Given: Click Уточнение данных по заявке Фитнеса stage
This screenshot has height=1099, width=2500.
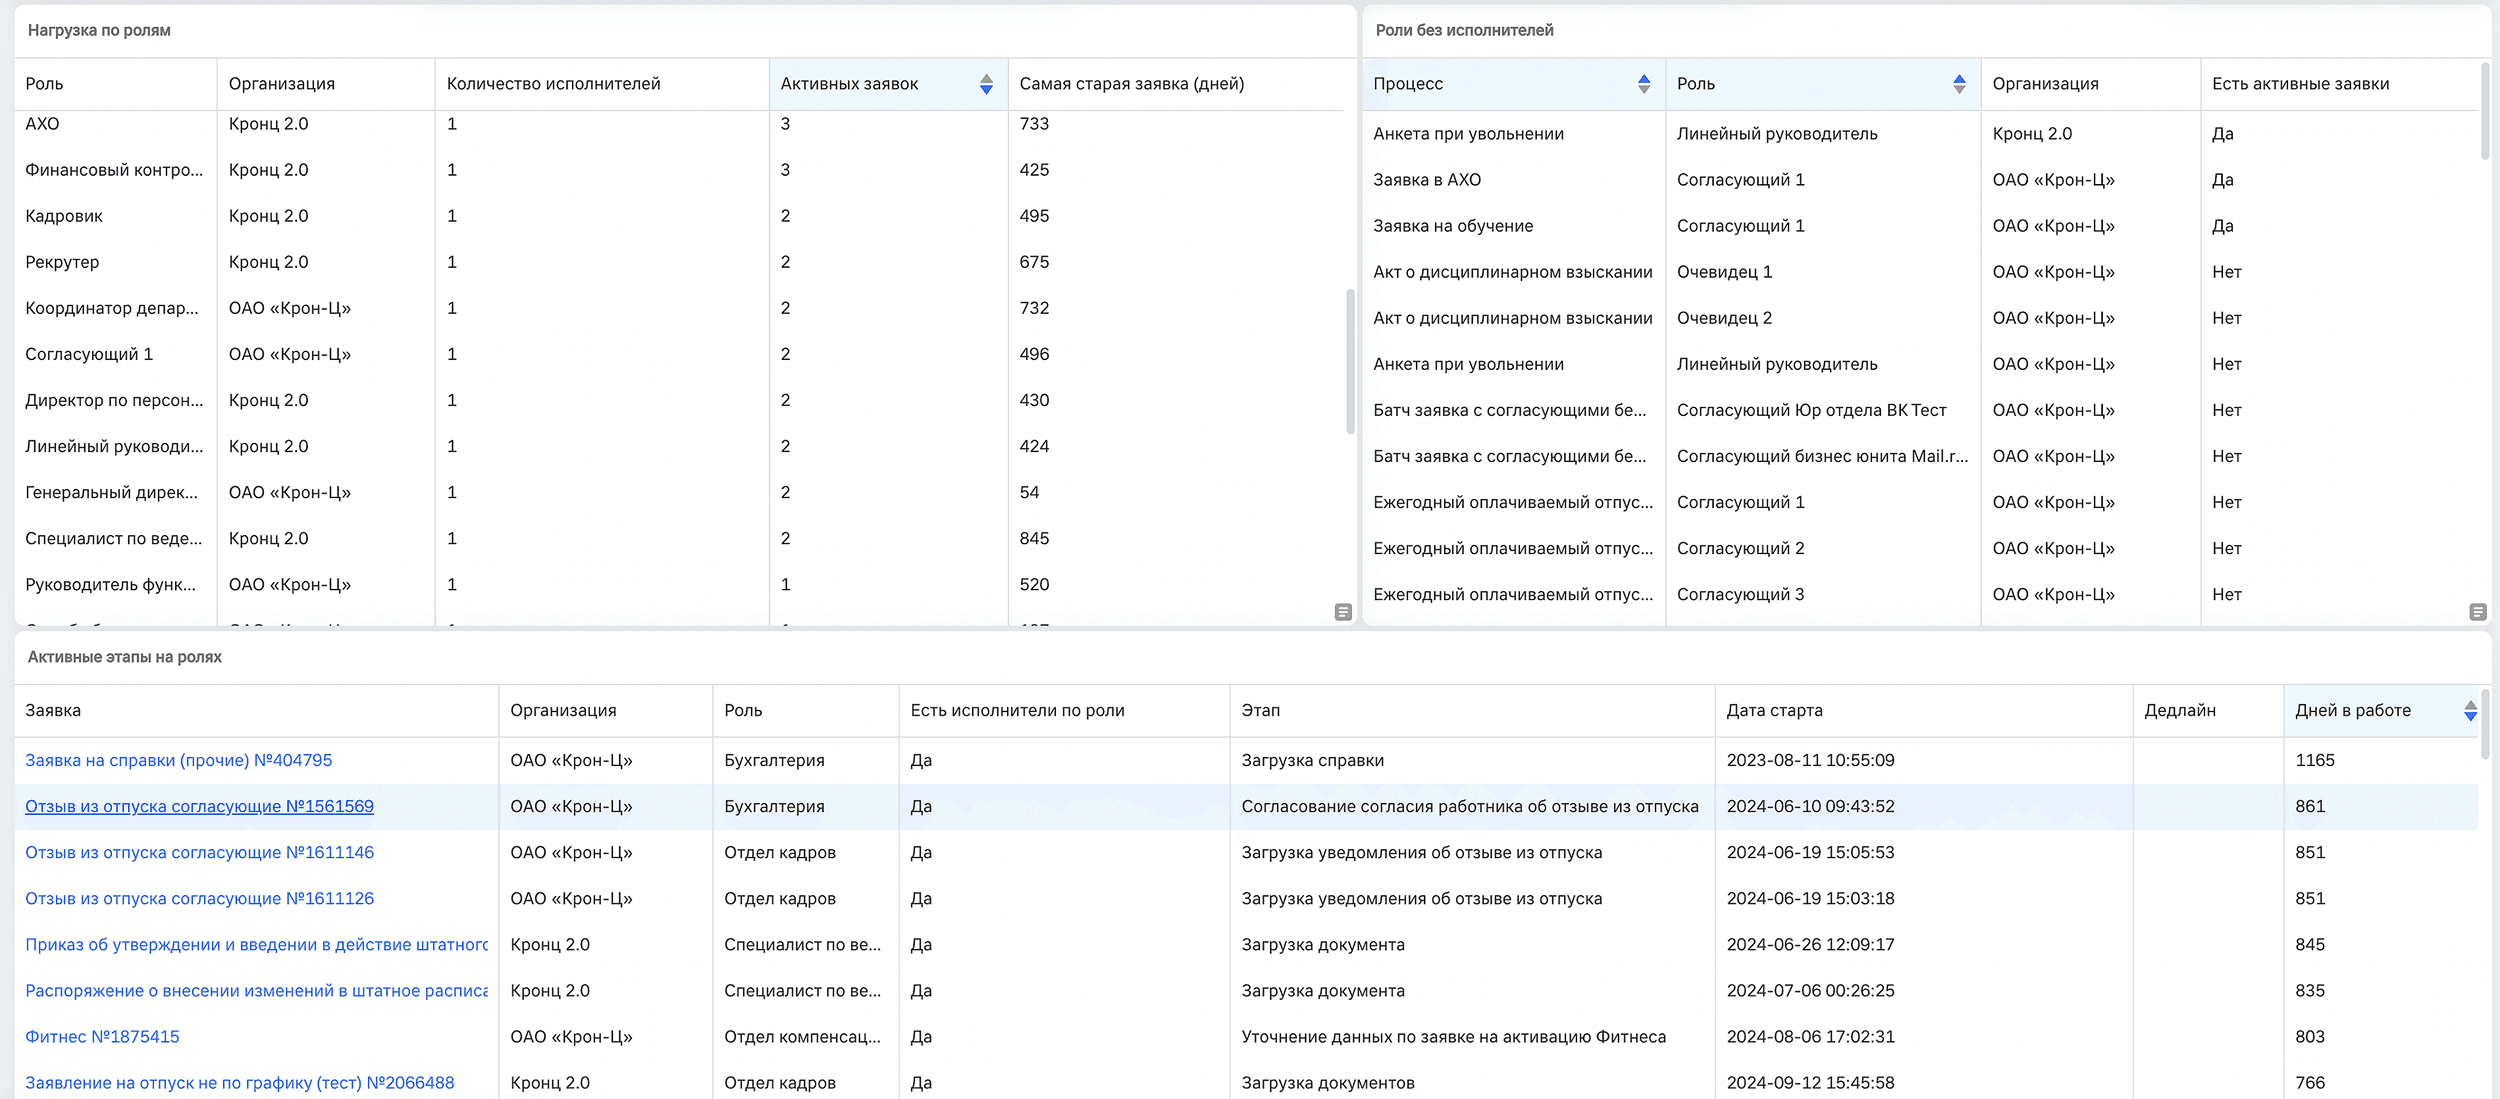Looking at the screenshot, I should point(1453,1037).
